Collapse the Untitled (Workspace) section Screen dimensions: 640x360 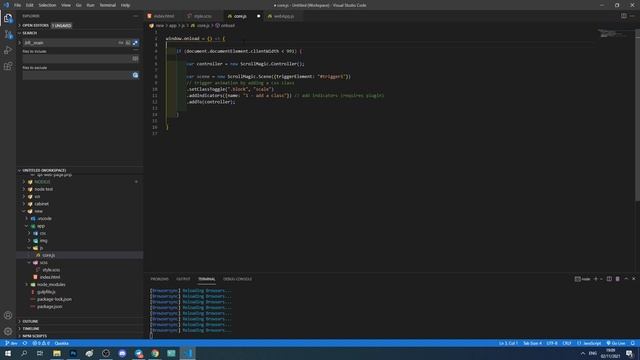[44, 170]
